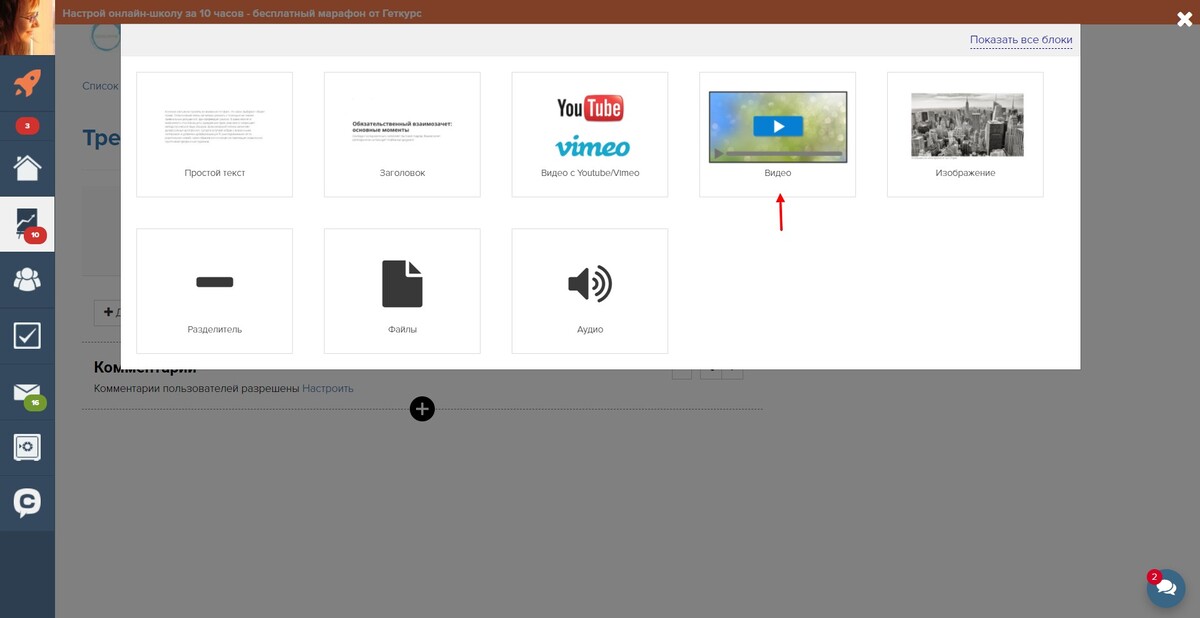This screenshot has width=1200, height=618.
Task: Choose the Видео с Youtube/Vimeo block
Action: [589, 134]
